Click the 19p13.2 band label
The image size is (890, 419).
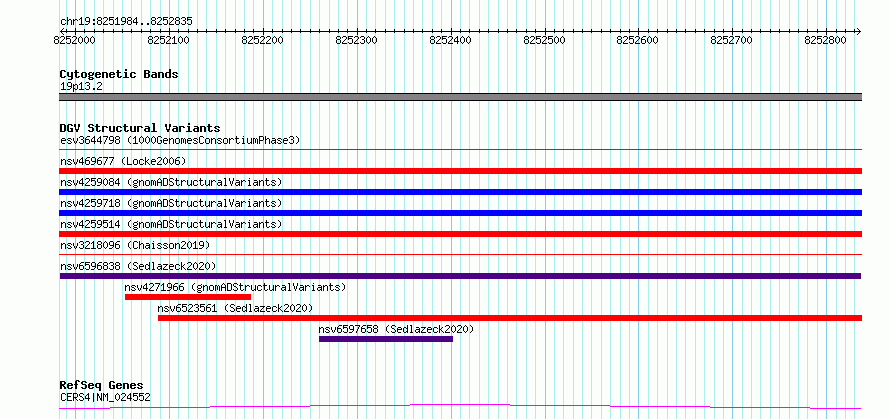point(81,87)
